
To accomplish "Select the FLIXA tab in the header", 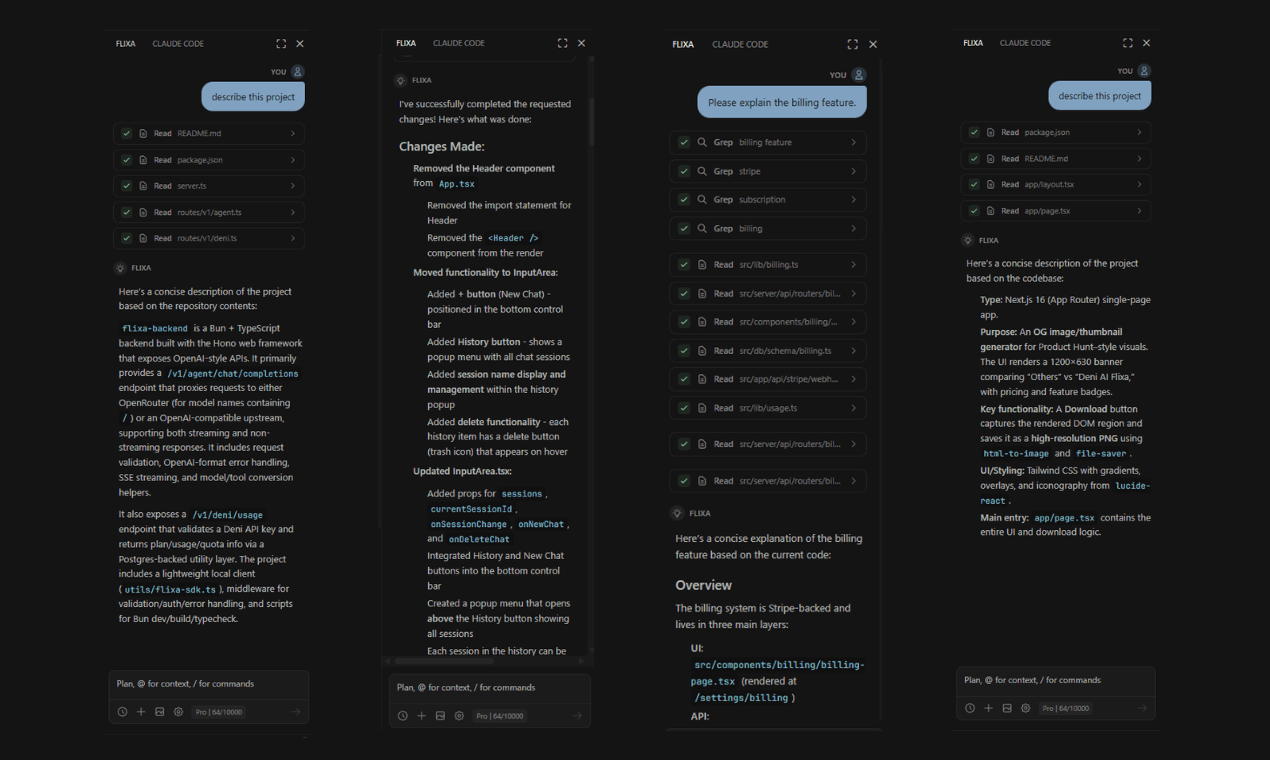I will coord(125,43).
